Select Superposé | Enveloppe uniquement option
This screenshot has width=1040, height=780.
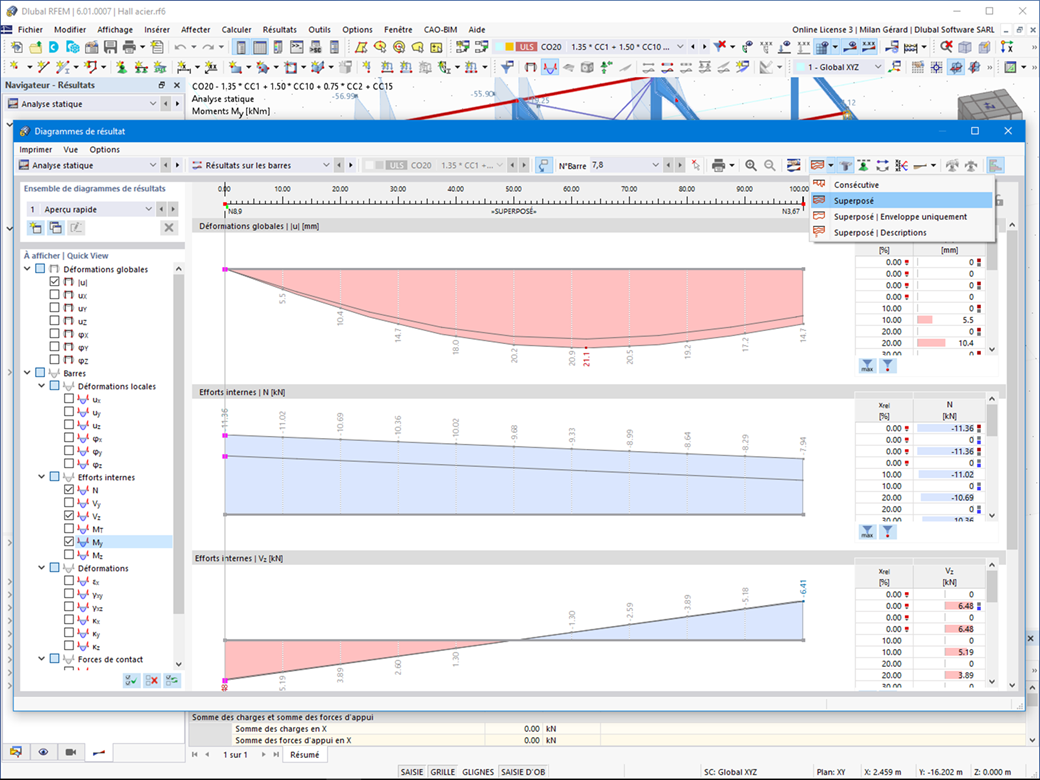[902, 216]
